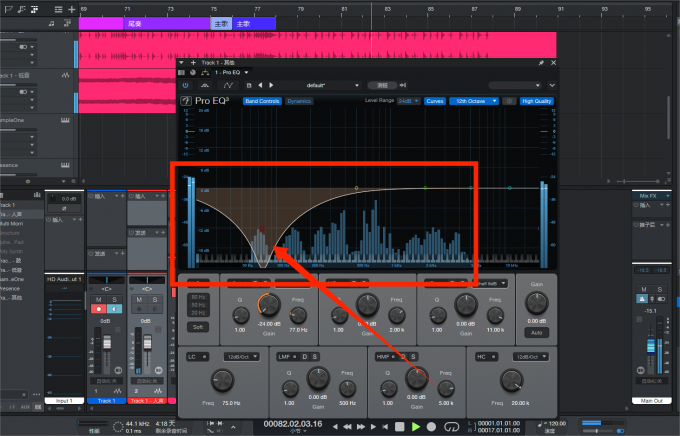Open the Shelf 6dB filter type dropdown
This screenshot has width=680, height=436.
click(492, 283)
